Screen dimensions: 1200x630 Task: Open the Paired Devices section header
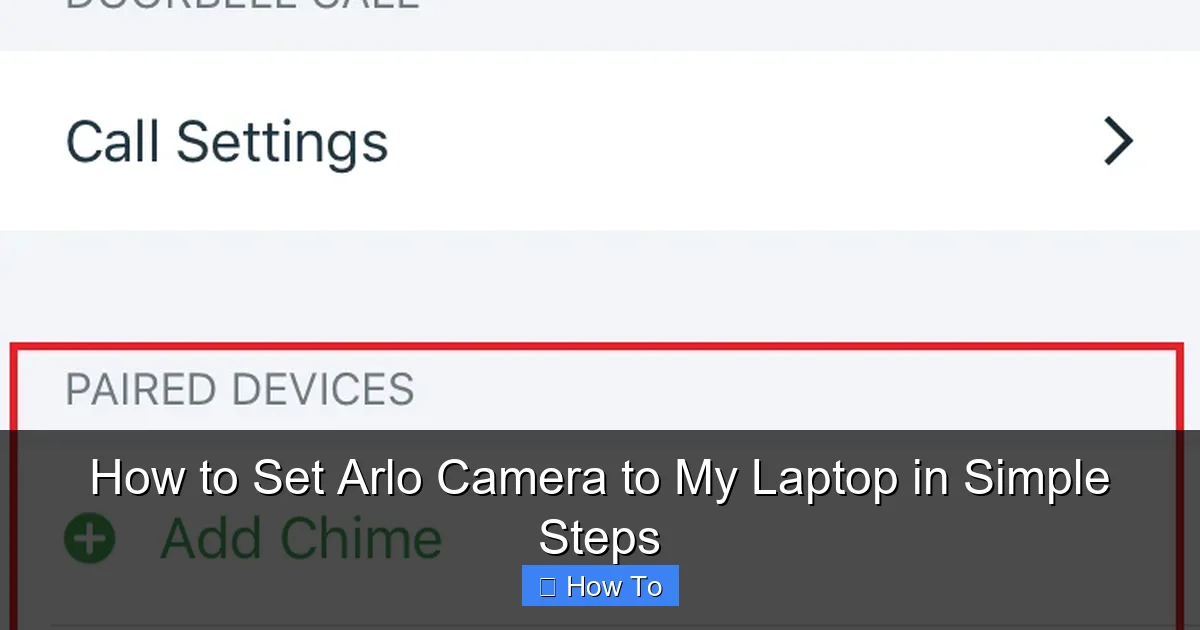(240, 390)
